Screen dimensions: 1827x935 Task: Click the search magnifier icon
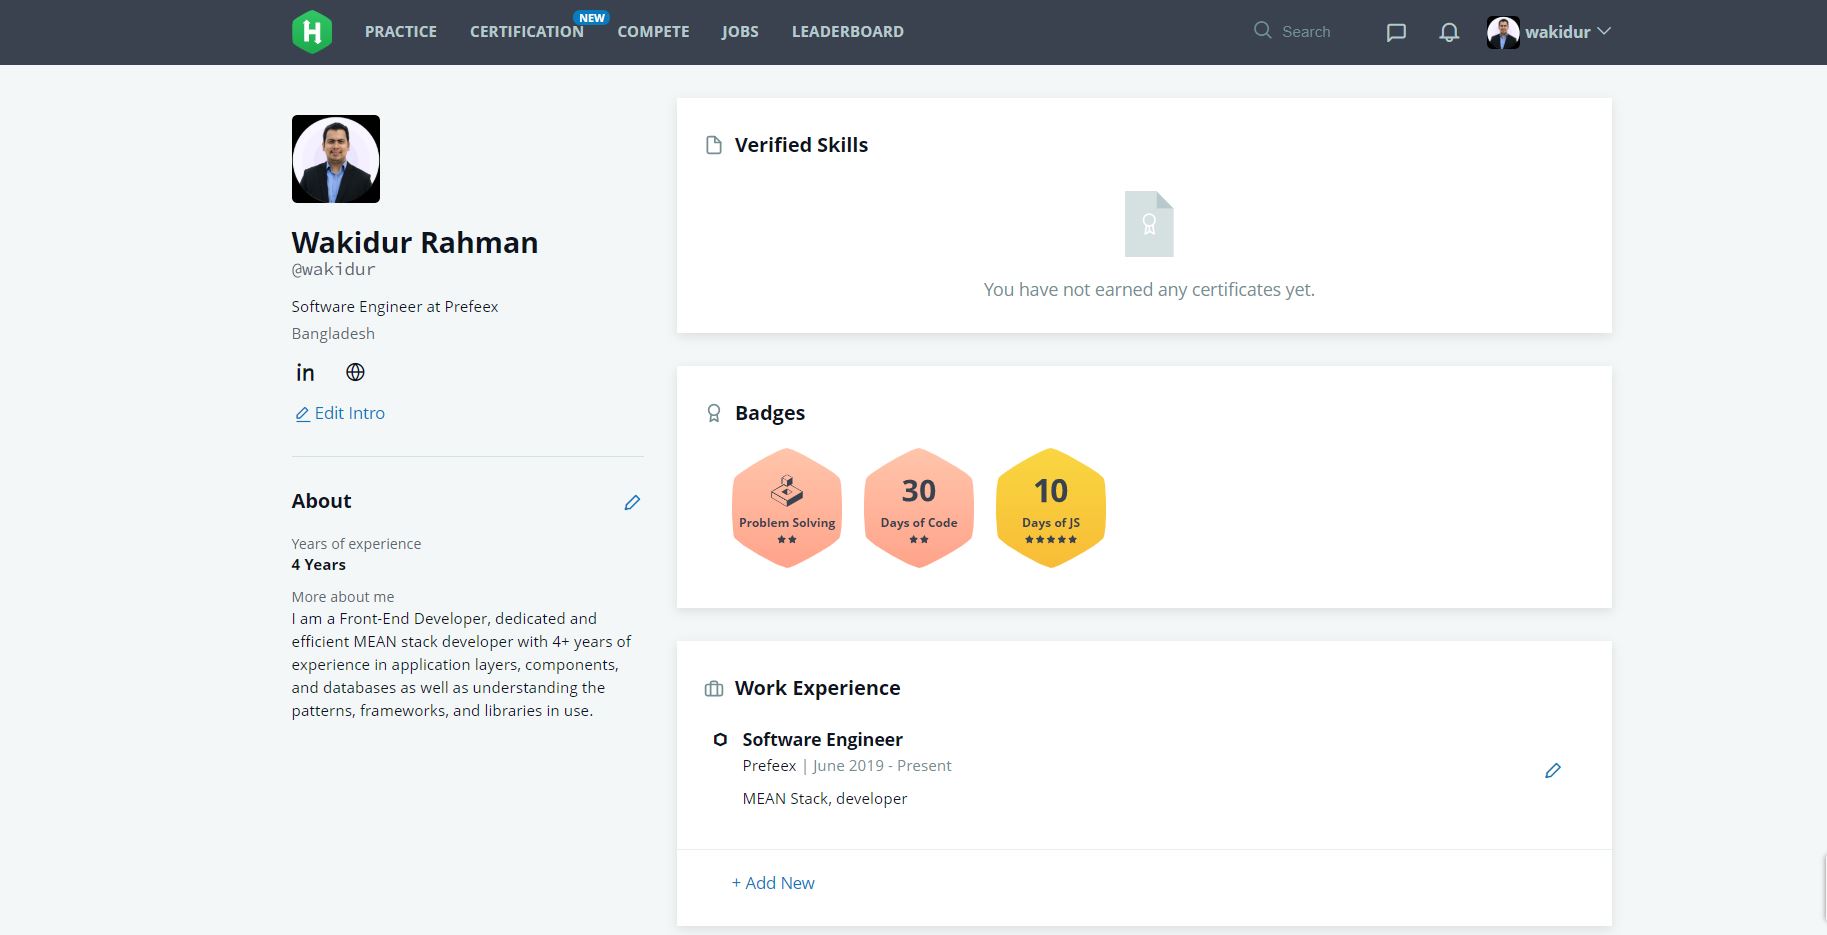1263,30
